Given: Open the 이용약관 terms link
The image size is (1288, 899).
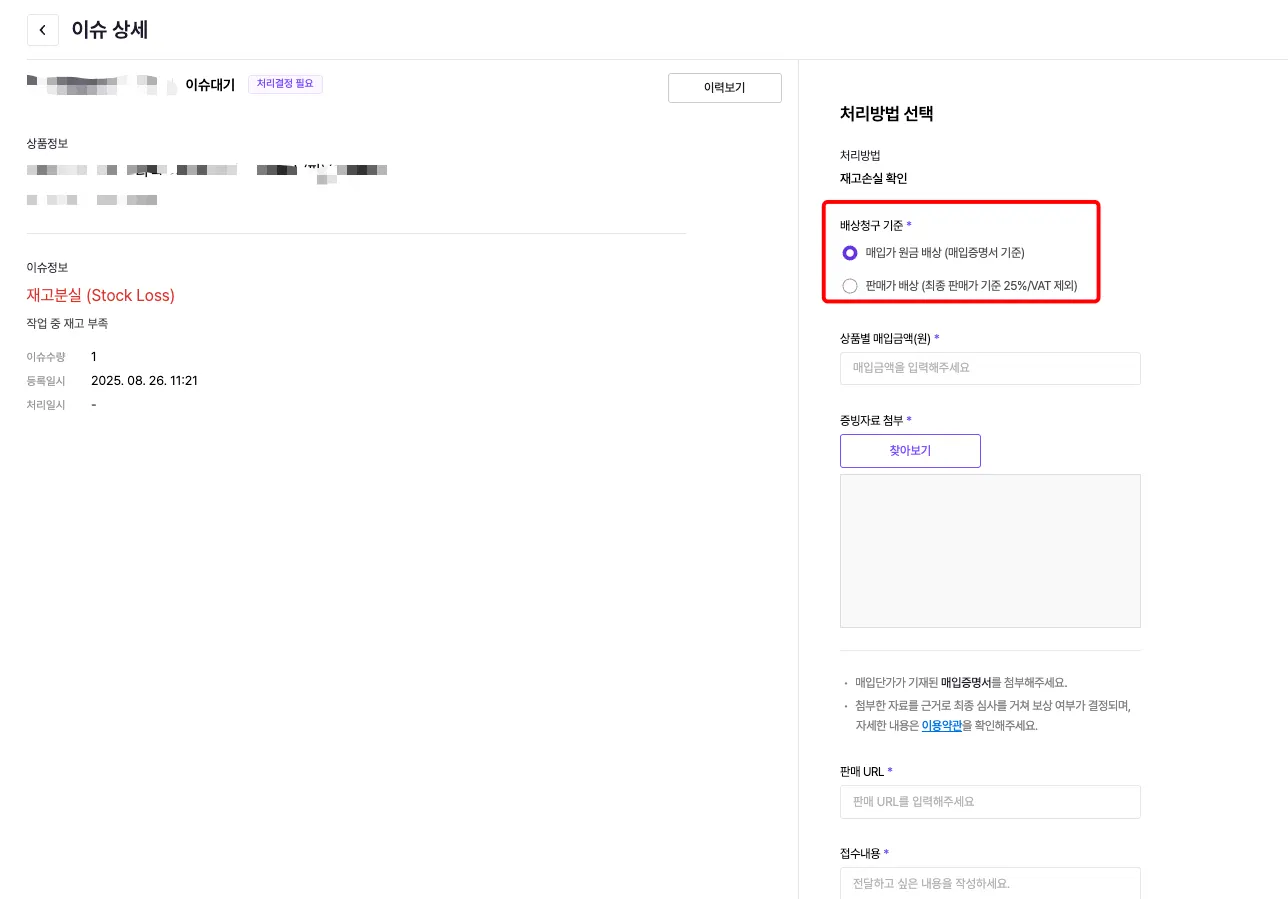Looking at the screenshot, I should coord(941,726).
